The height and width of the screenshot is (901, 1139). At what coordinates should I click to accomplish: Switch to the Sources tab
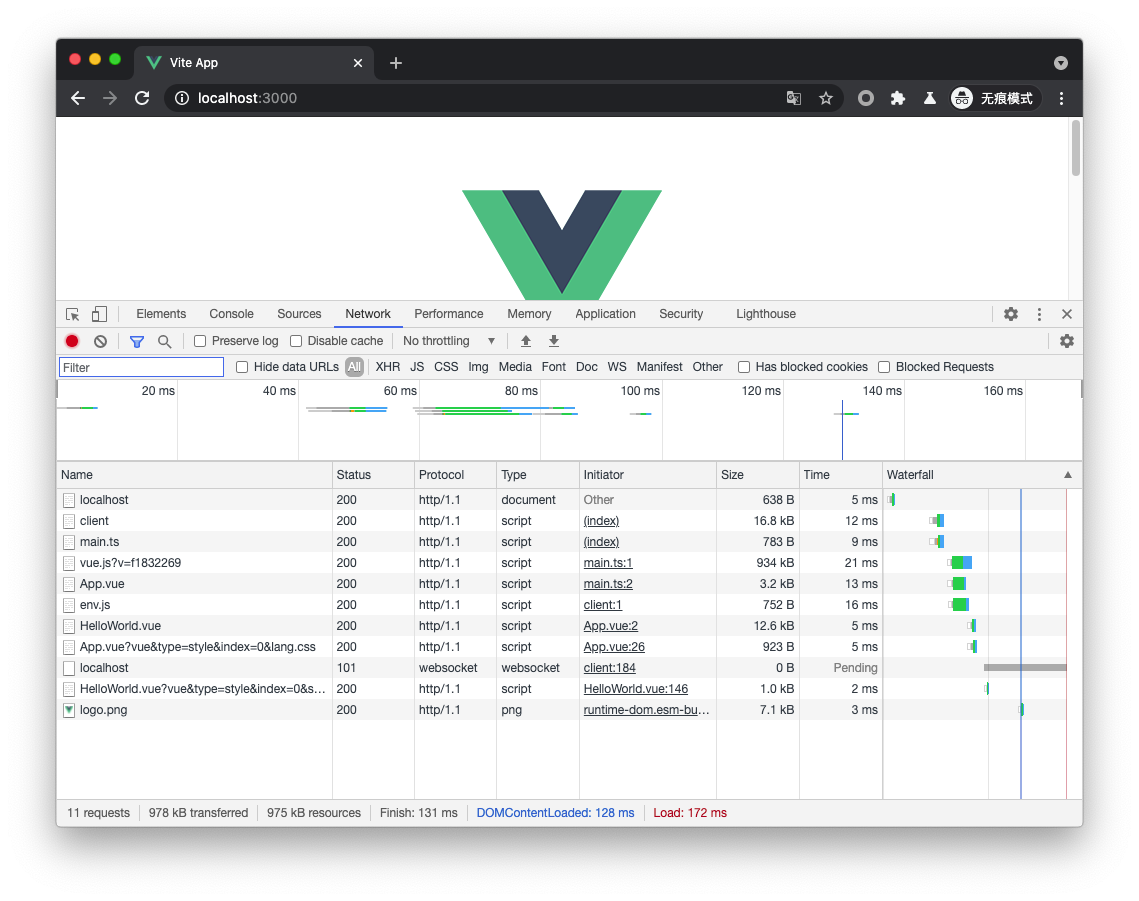(x=299, y=314)
